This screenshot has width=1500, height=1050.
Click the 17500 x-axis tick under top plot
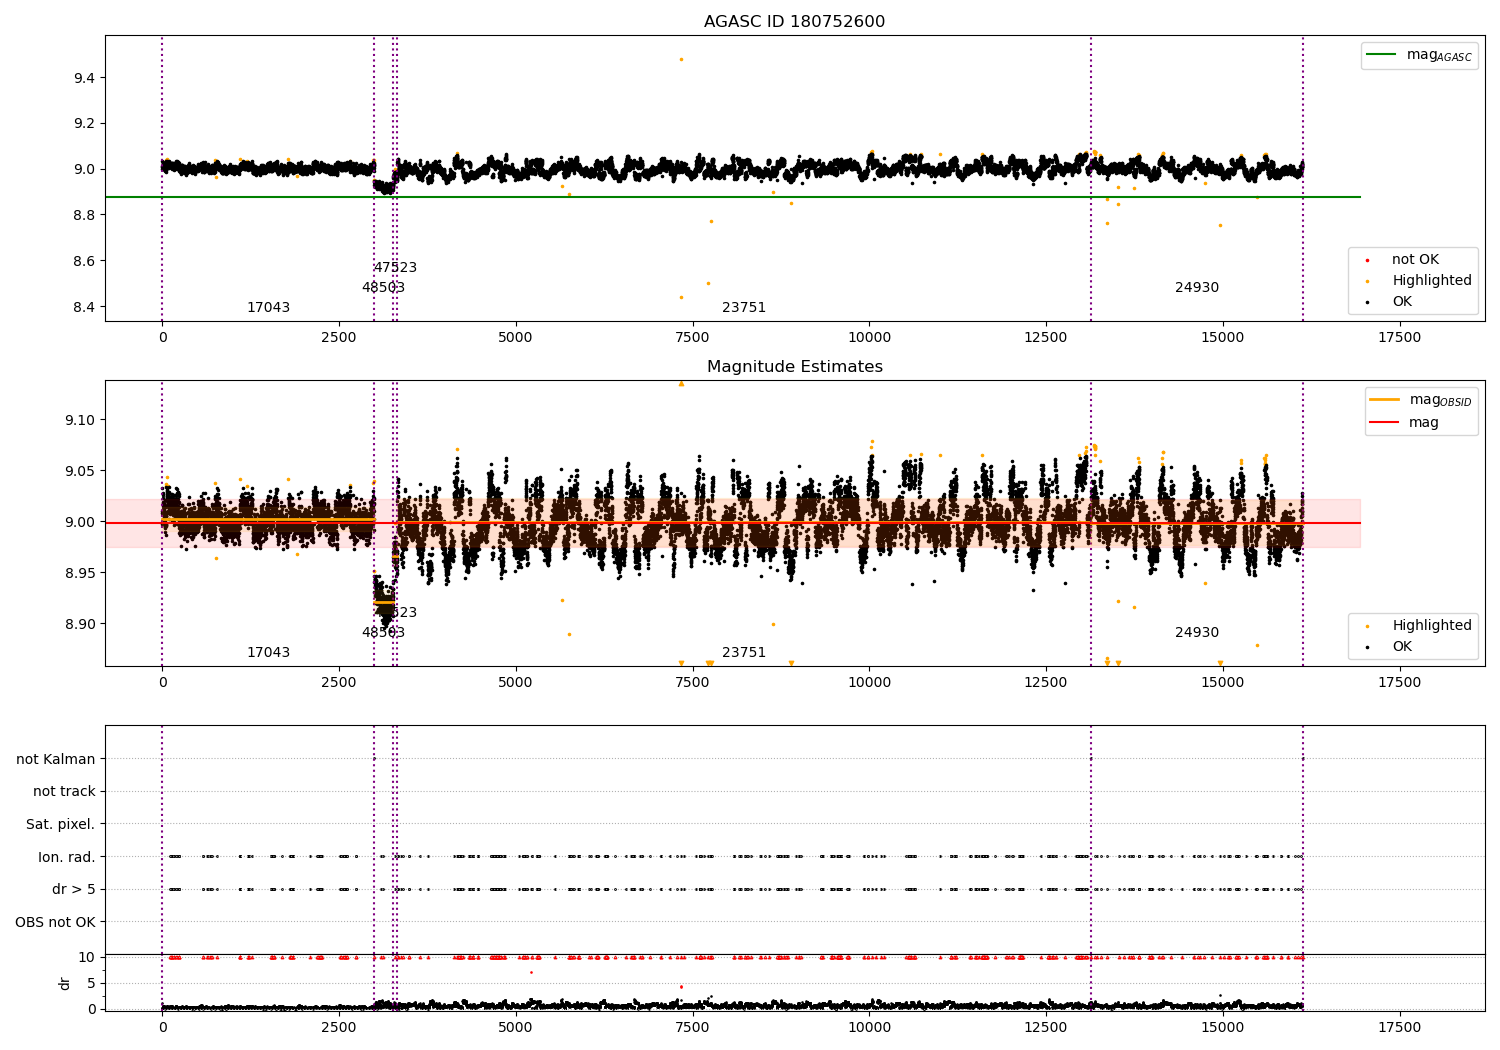click(x=1399, y=338)
